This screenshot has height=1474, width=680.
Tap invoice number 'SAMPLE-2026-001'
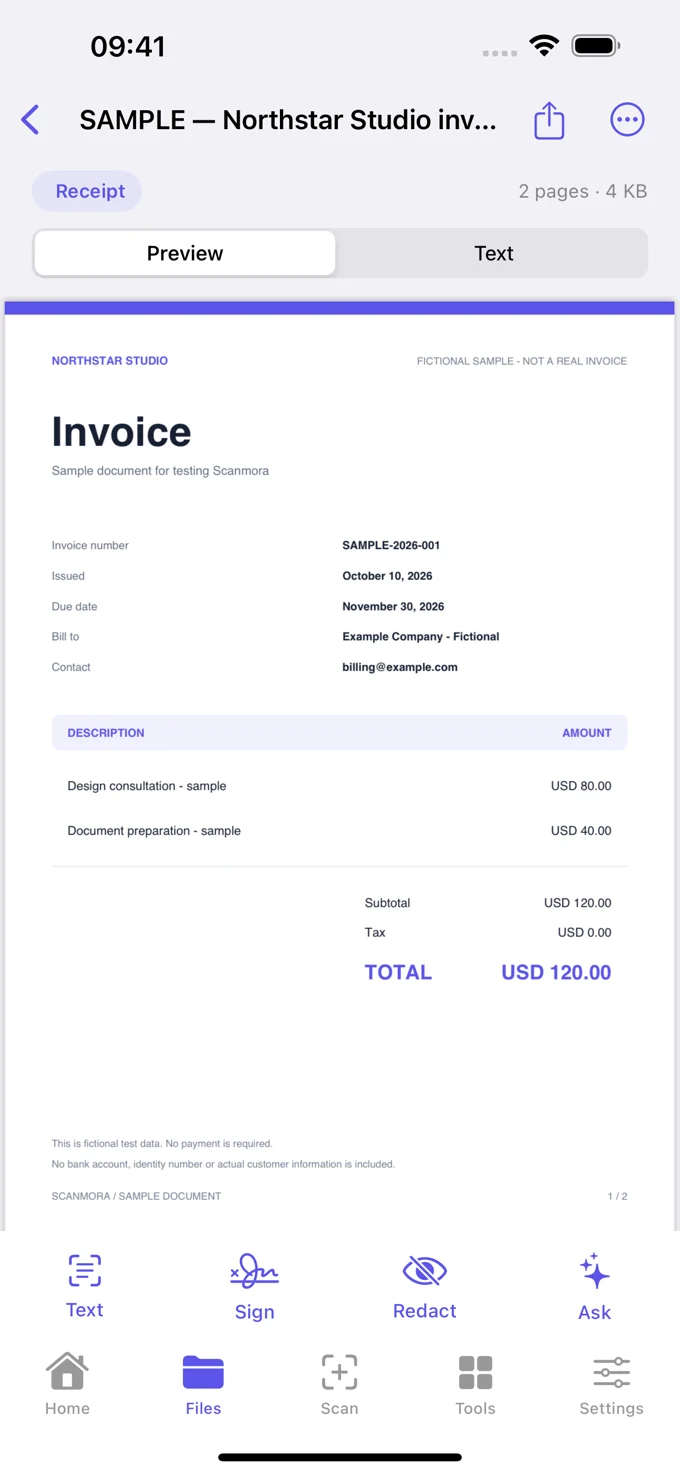(x=391, y=546)
